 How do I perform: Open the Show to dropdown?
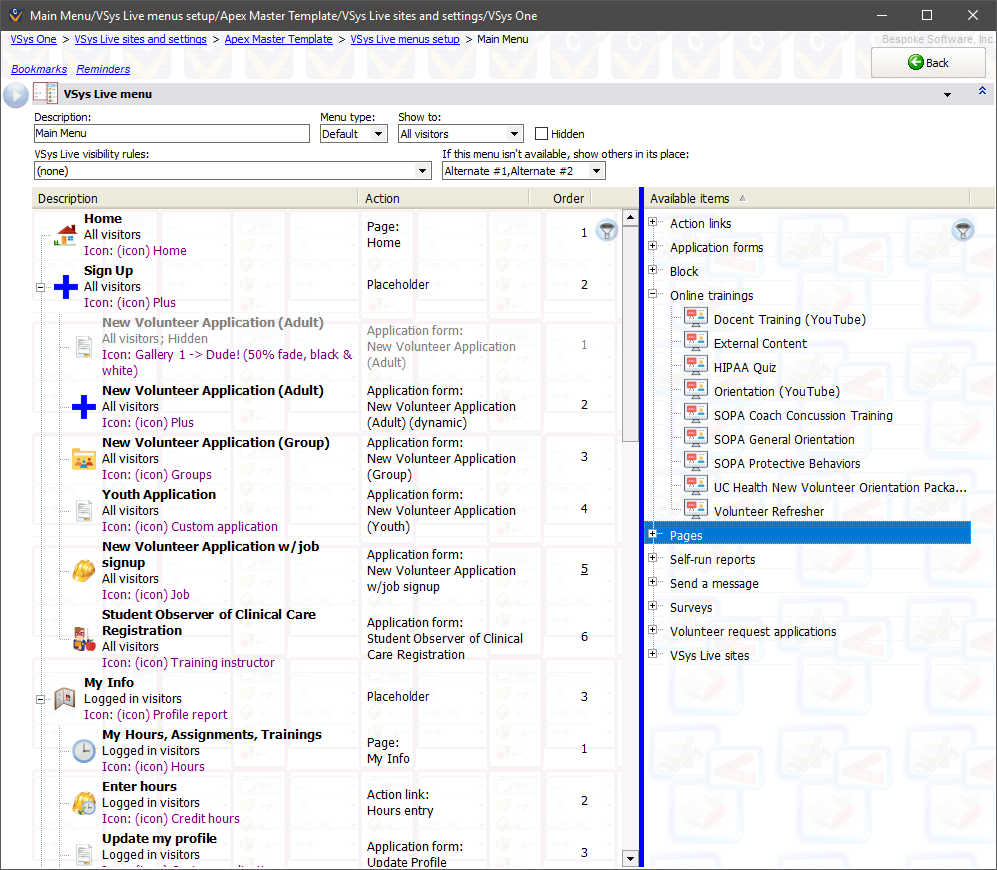[514, 134]
